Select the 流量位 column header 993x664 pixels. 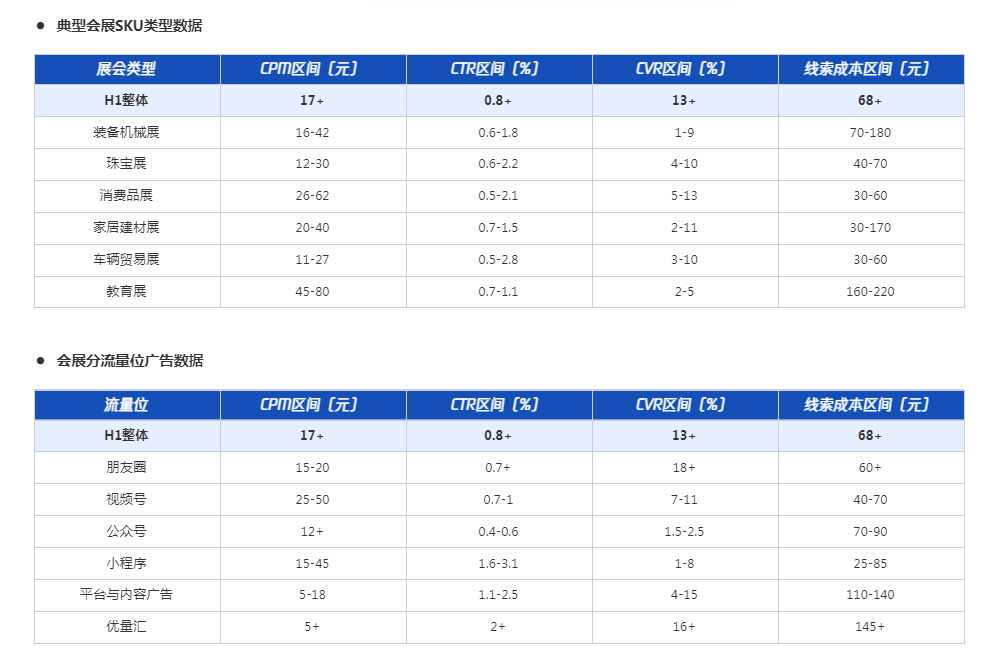click(x=126, y=404)
